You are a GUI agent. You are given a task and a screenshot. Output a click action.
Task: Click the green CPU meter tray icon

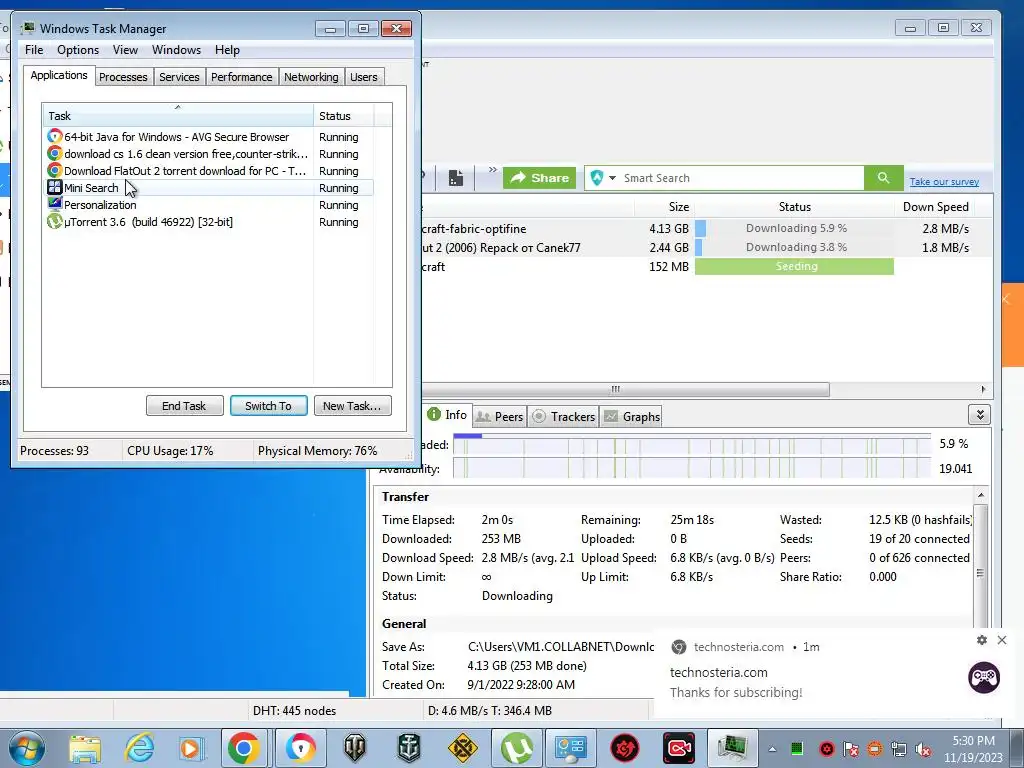(x=797, y=749)
